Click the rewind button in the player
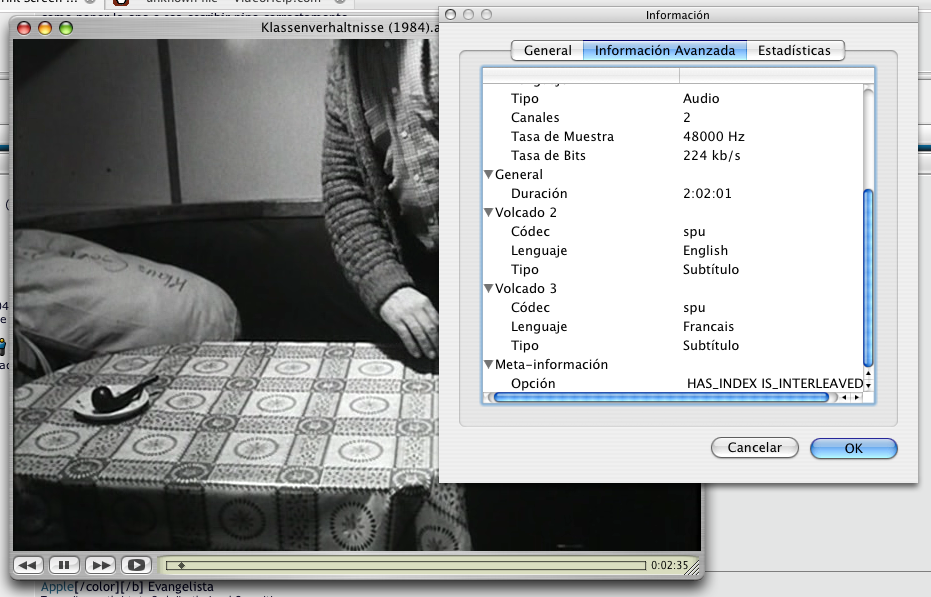 coord(28,565)
